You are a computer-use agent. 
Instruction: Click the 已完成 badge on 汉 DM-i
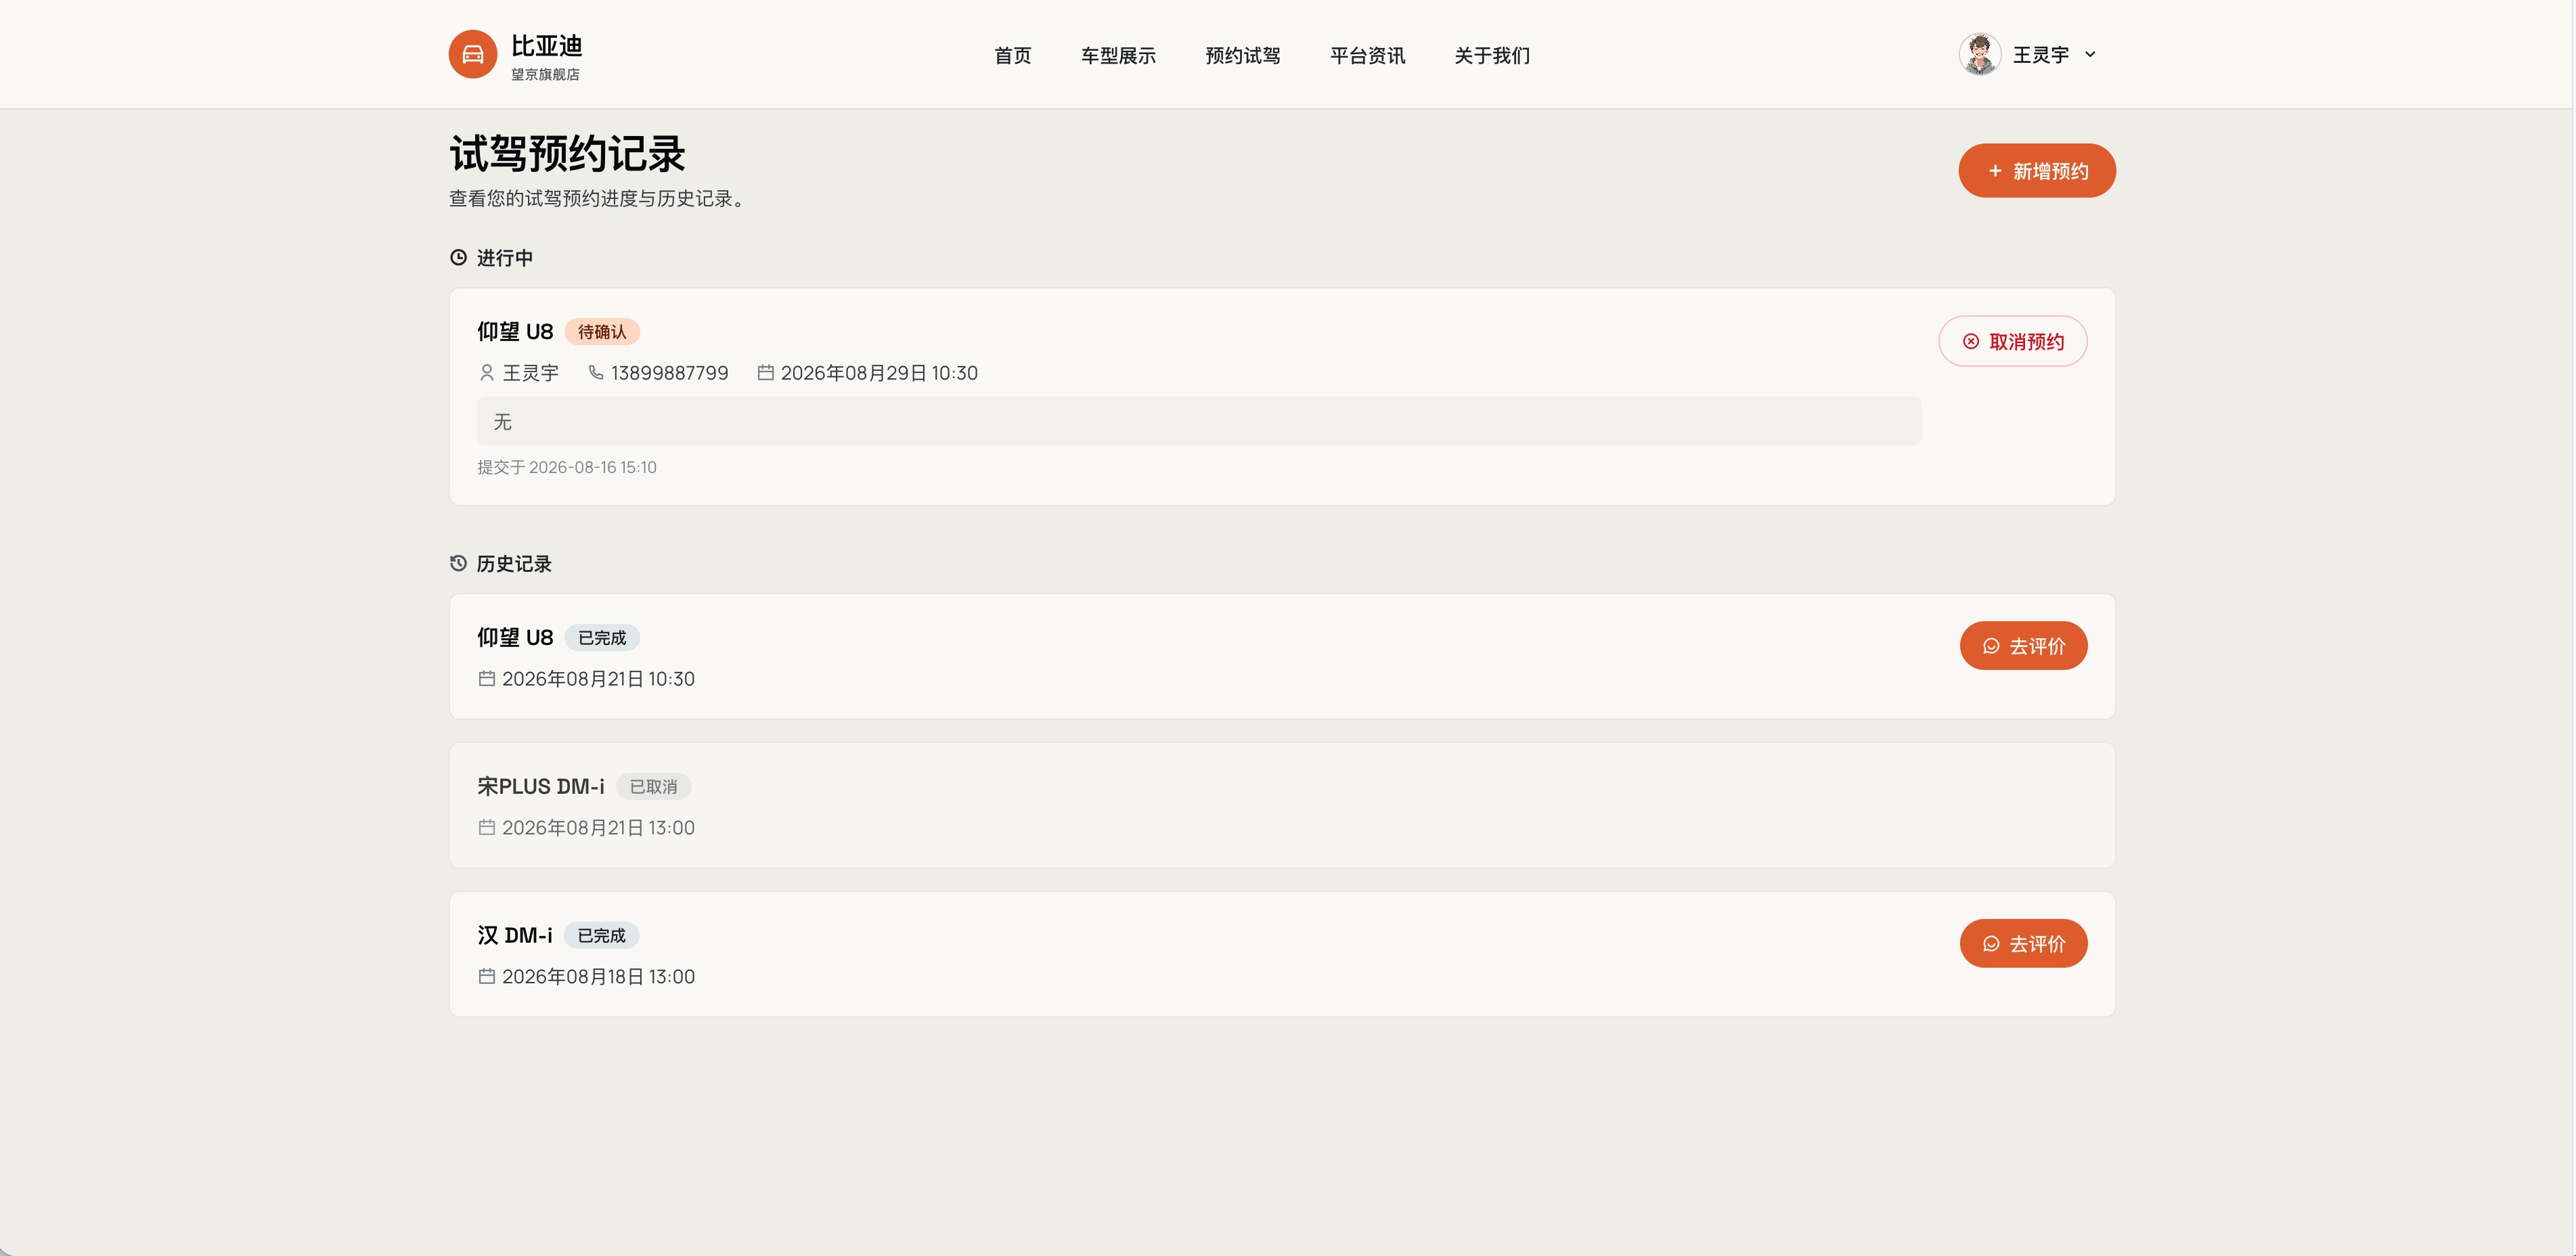pyautogui.click(x=601, y=936)
